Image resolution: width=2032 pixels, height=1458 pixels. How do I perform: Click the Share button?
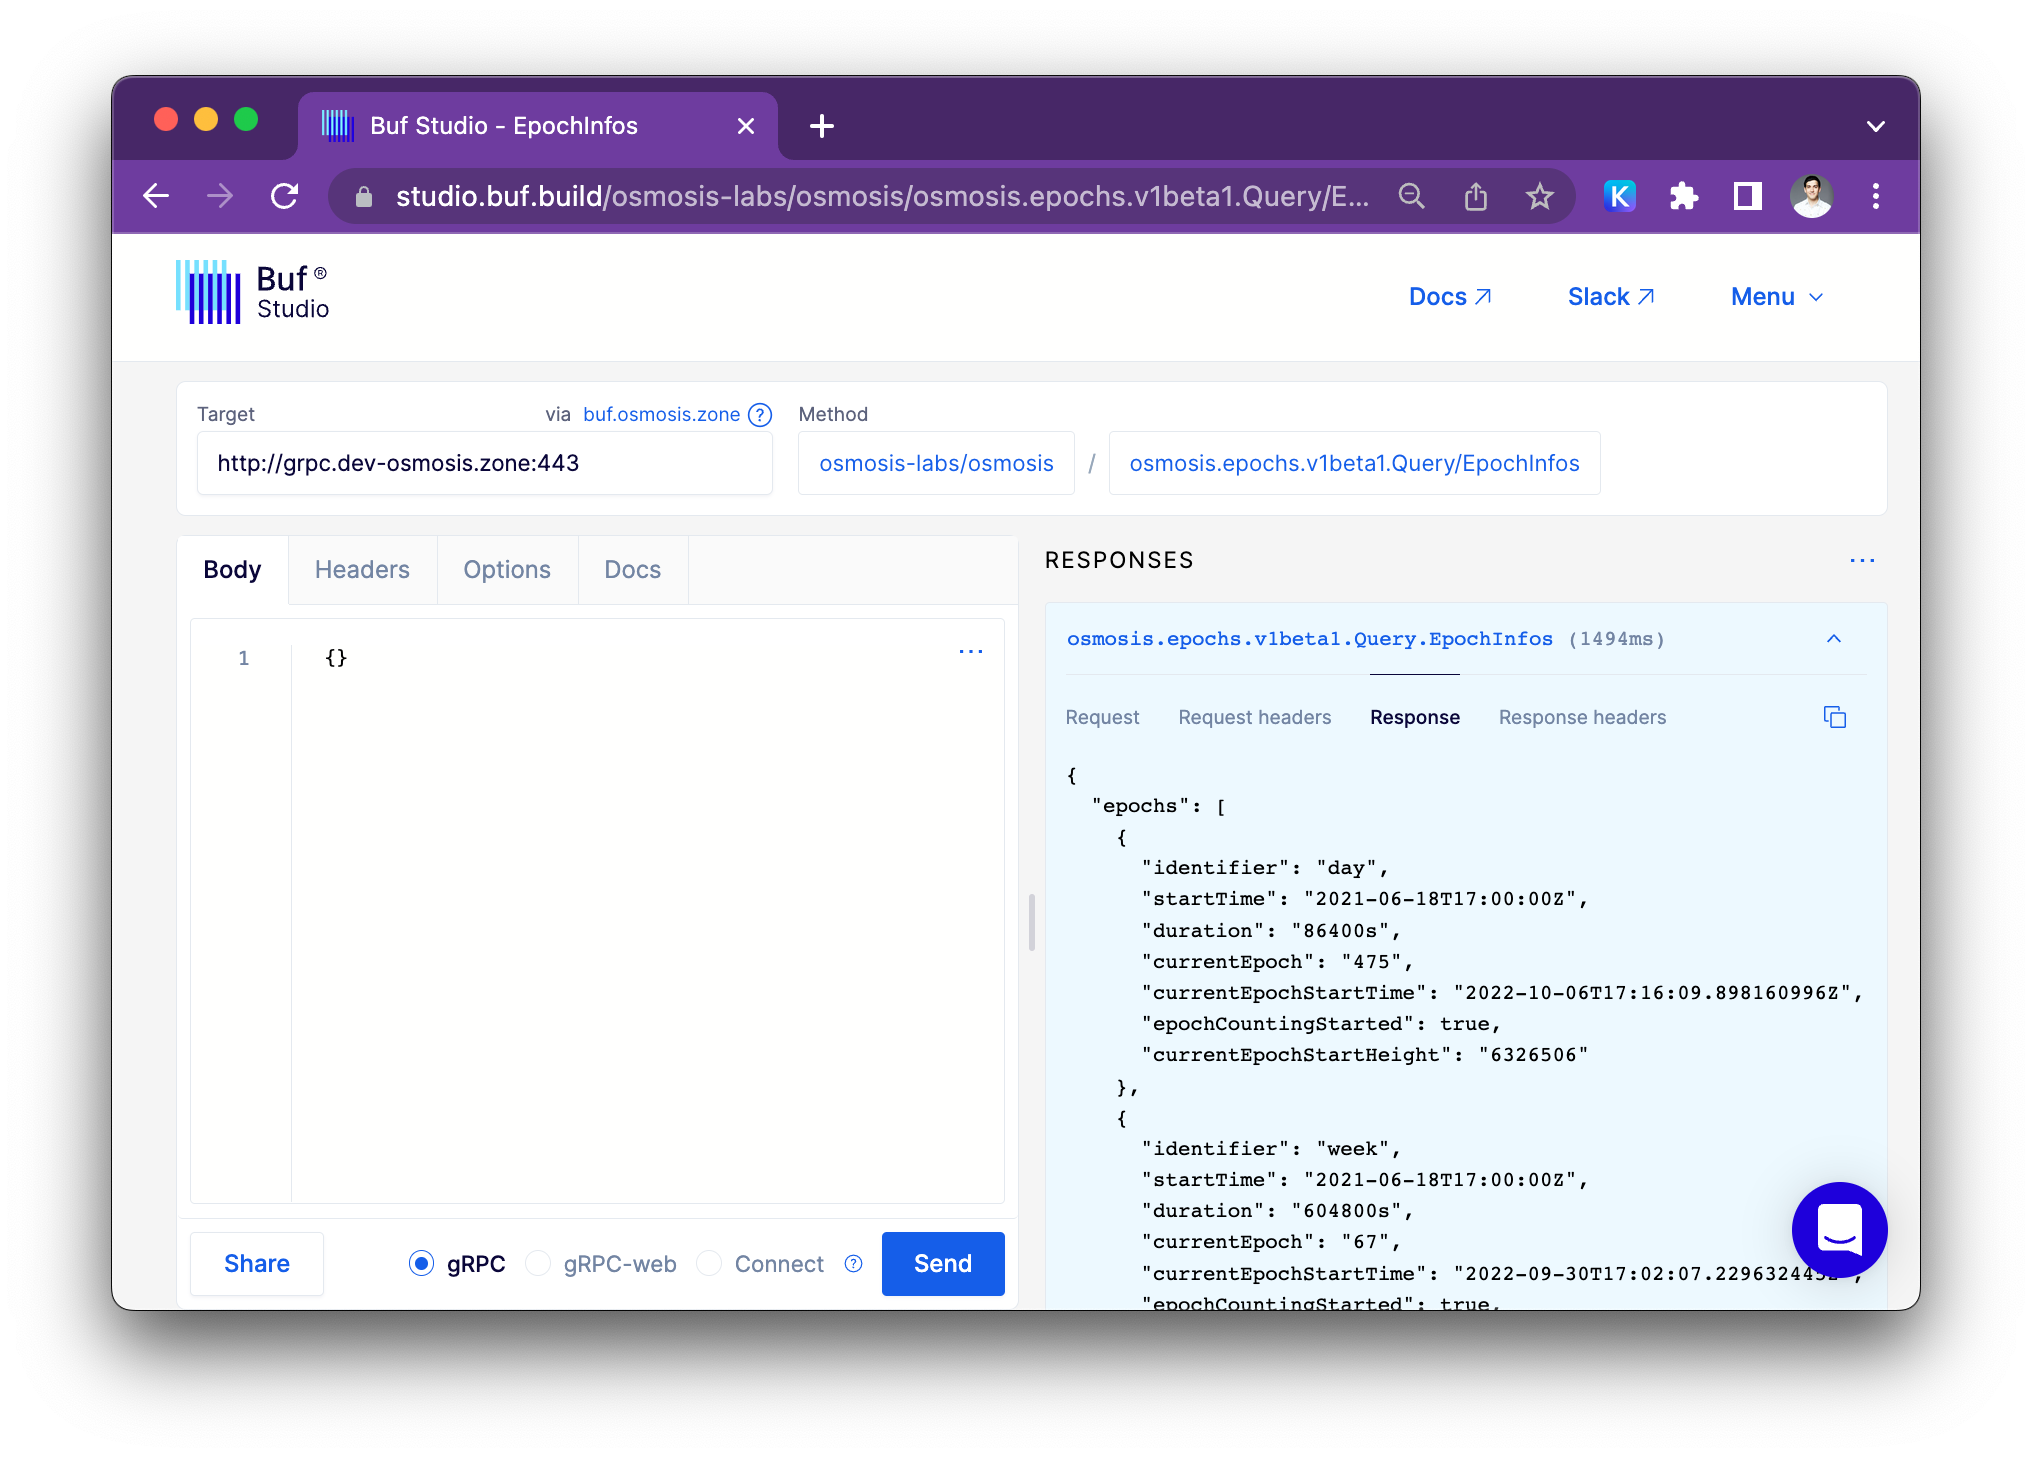pos(257,1263)
